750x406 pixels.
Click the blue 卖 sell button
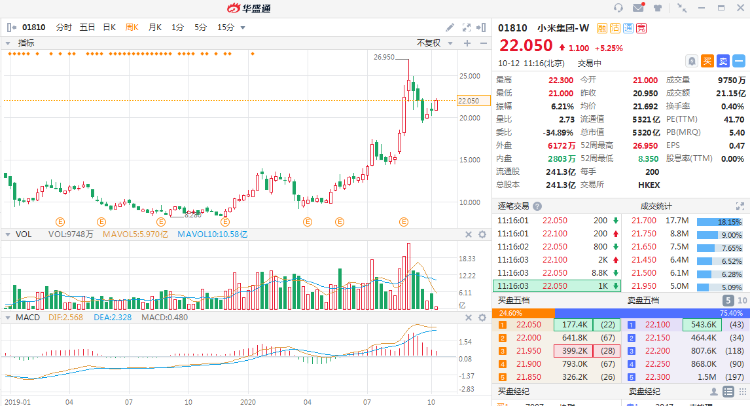(x=723, y=61)
